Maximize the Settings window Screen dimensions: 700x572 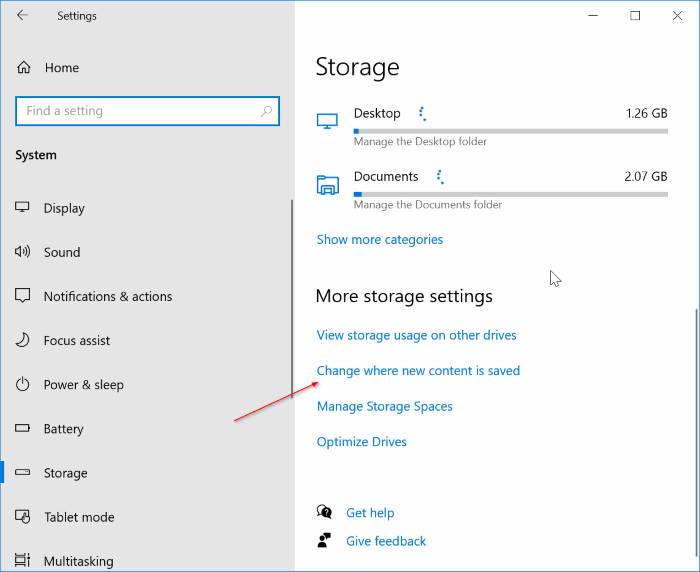click(x=635, y=16)
